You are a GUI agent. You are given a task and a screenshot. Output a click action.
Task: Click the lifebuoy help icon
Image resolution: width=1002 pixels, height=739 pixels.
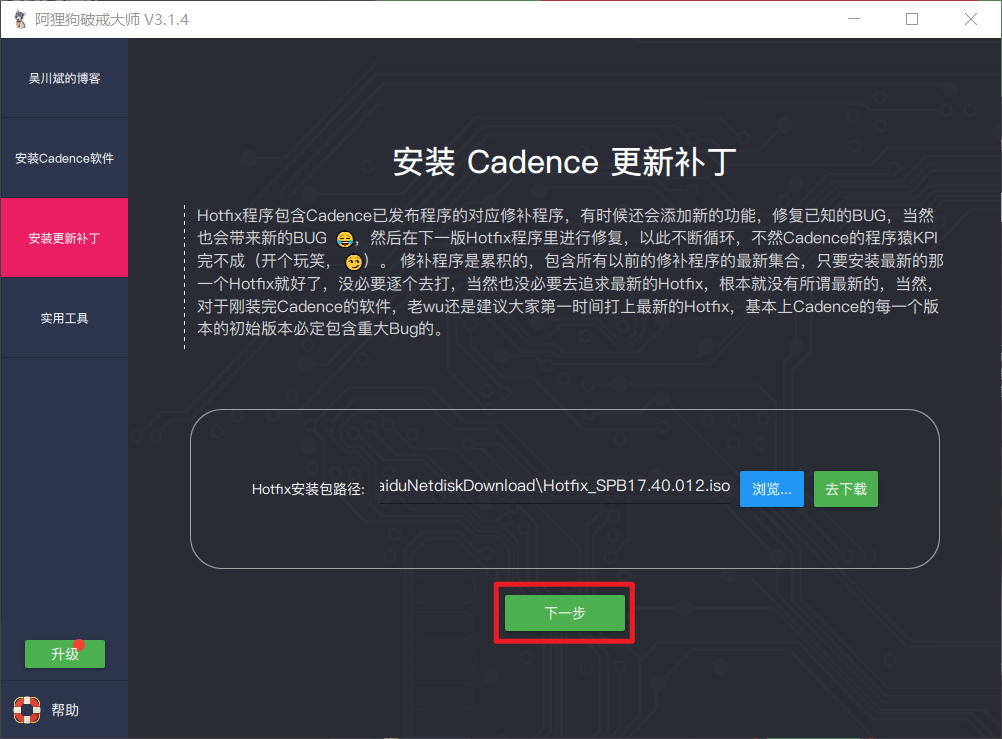tap(26, 710)
